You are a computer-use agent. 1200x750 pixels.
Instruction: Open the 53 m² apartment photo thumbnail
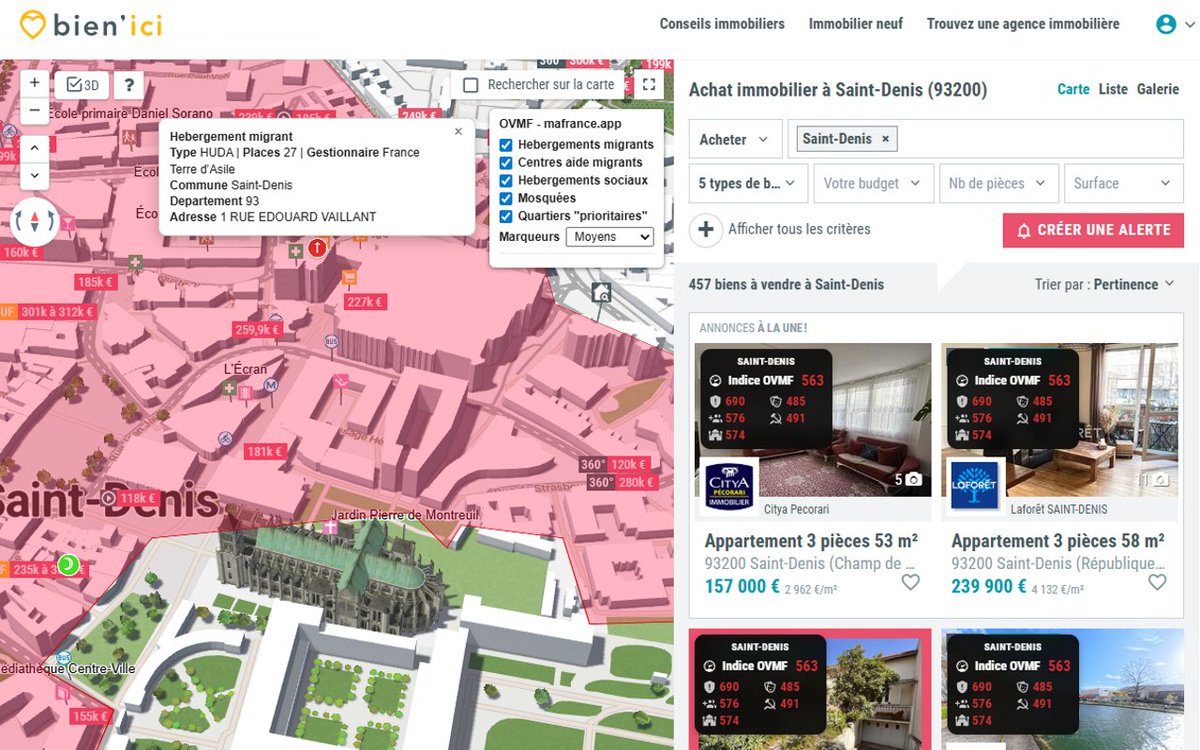pos(813,420)
